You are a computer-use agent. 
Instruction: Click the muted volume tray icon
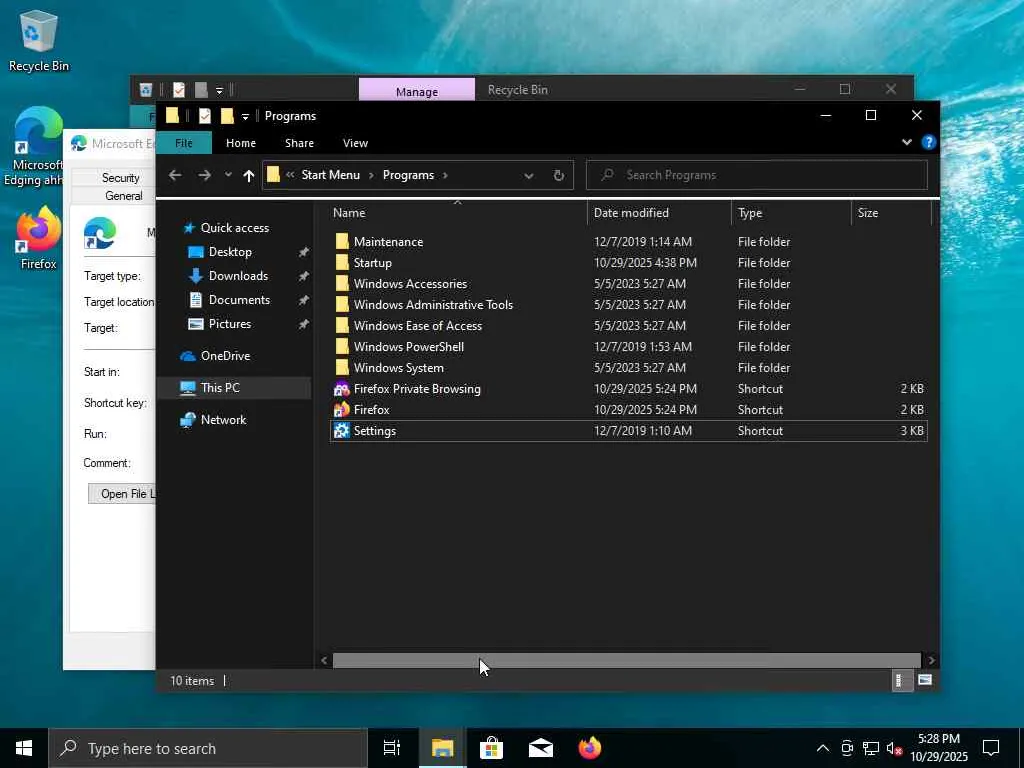pos(894,748)
